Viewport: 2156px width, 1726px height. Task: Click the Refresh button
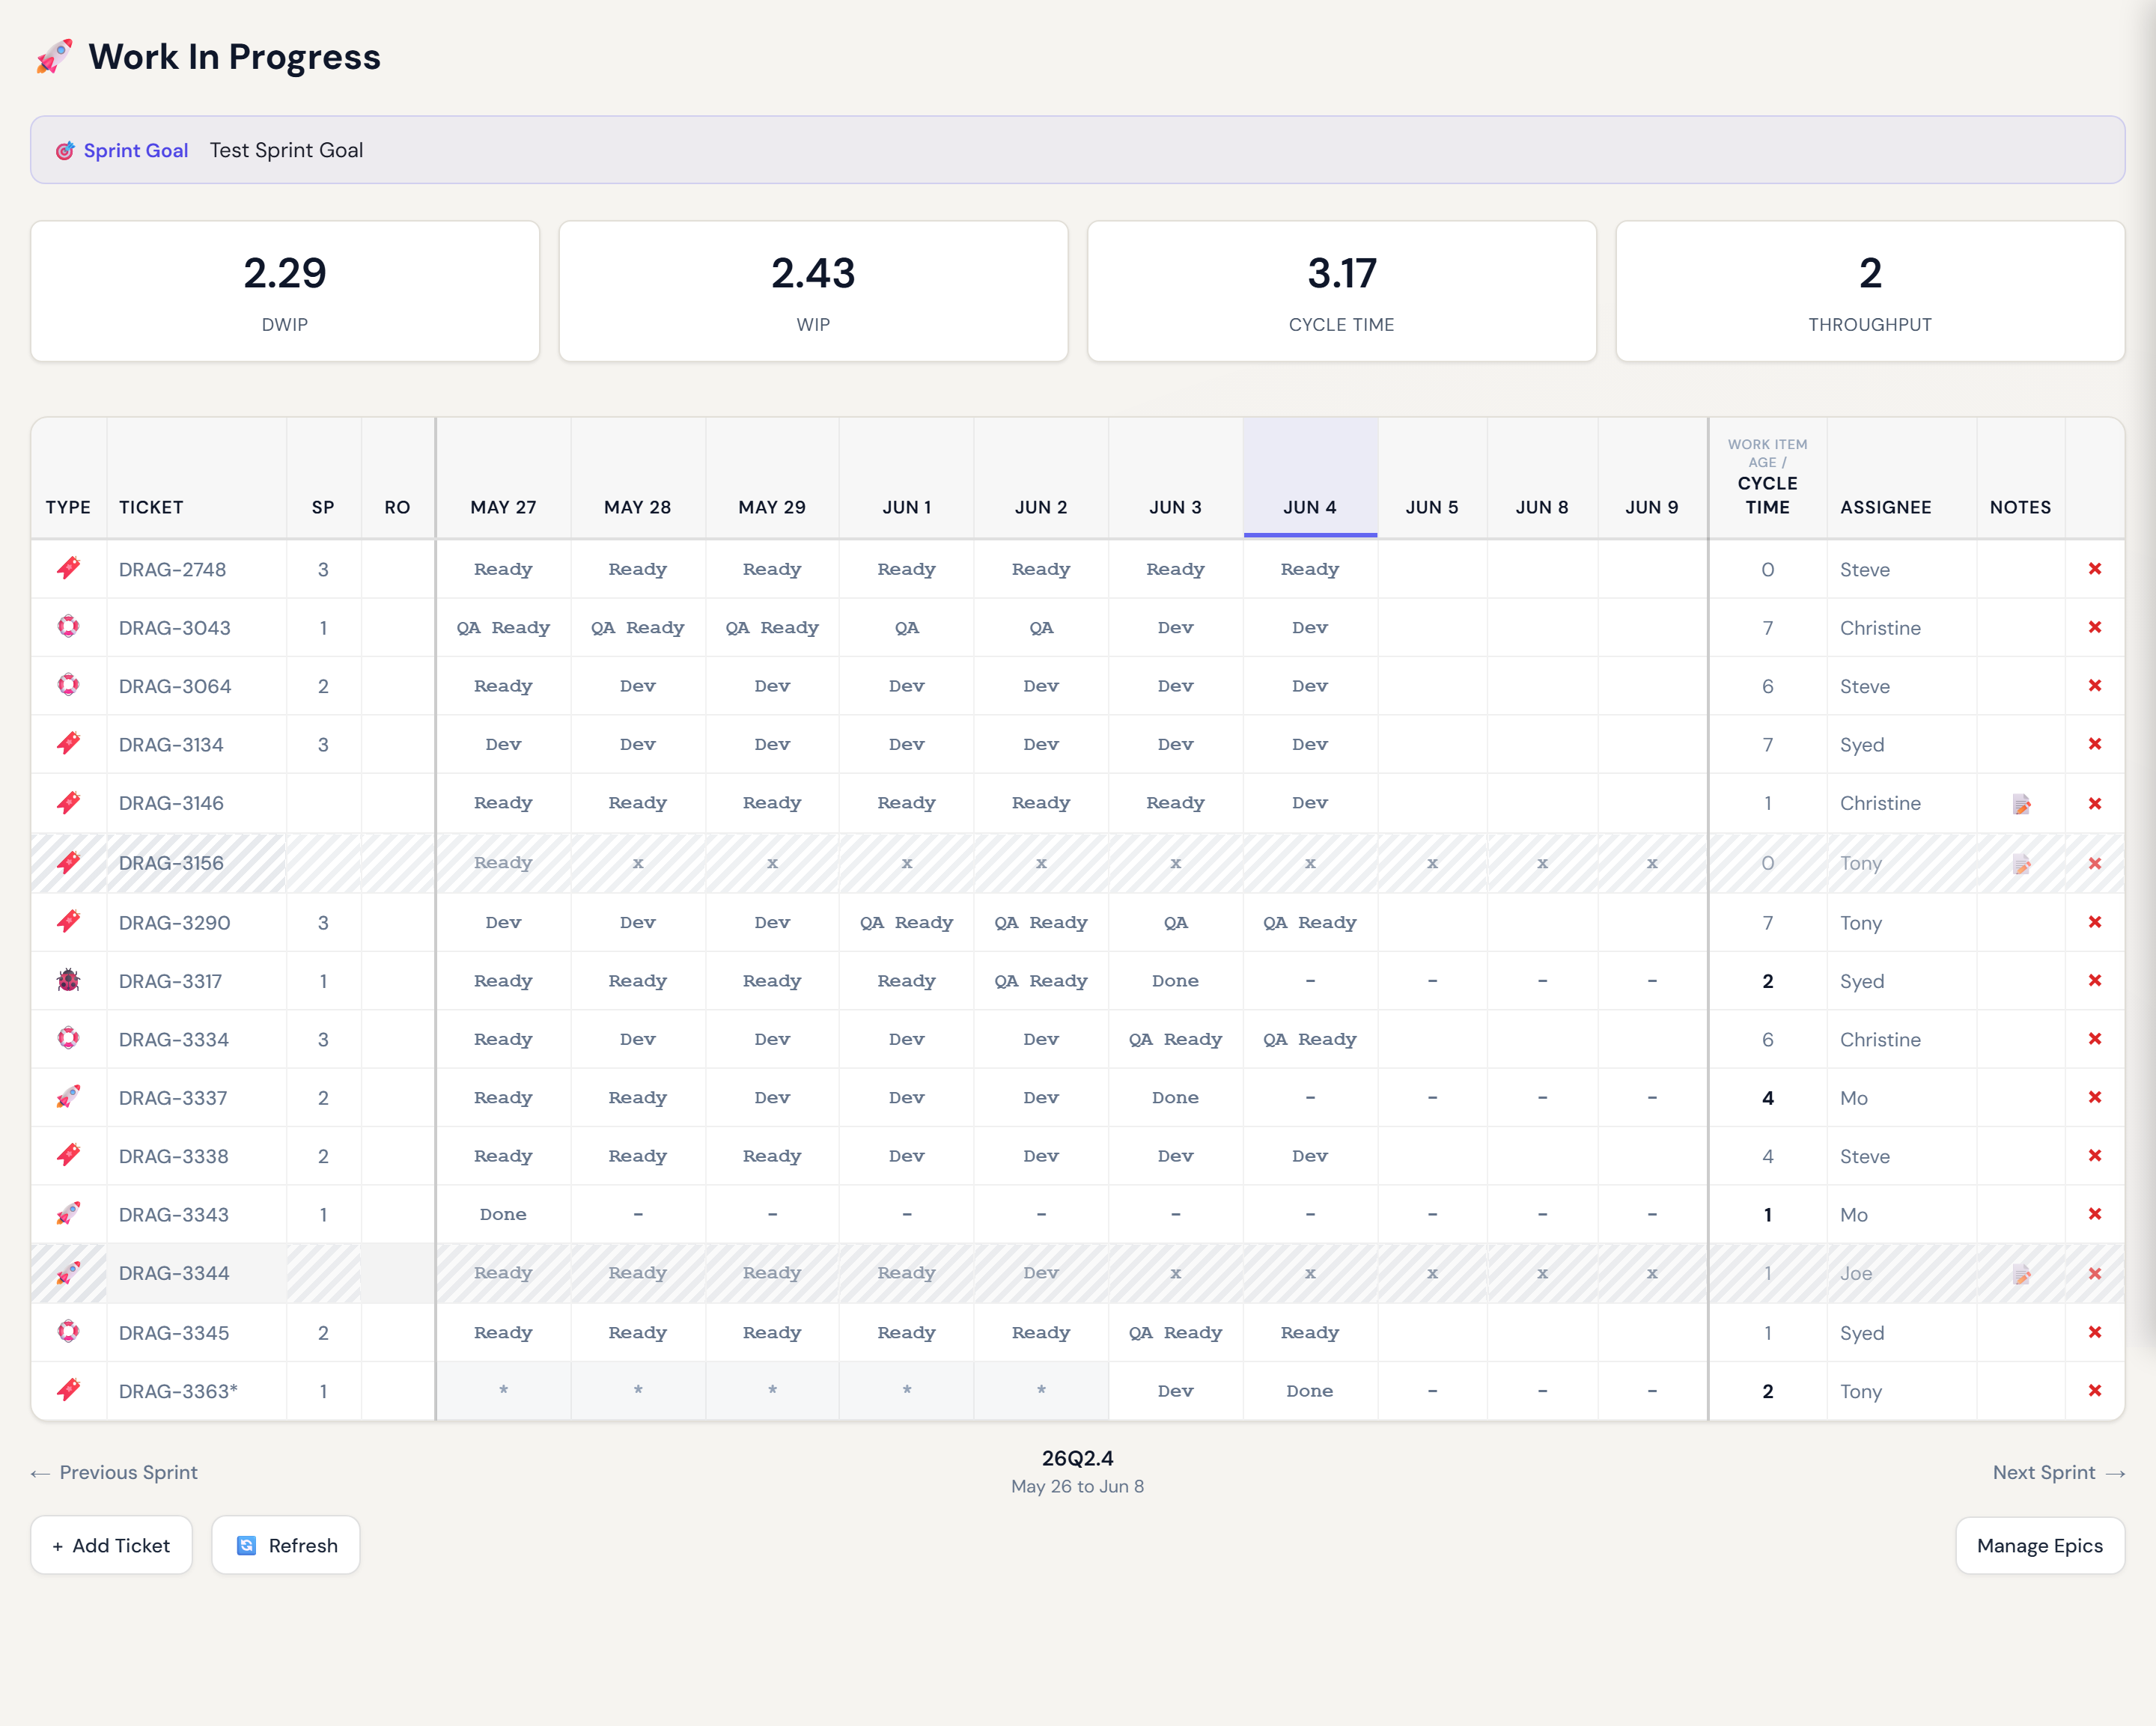[x=286, y=1545]
